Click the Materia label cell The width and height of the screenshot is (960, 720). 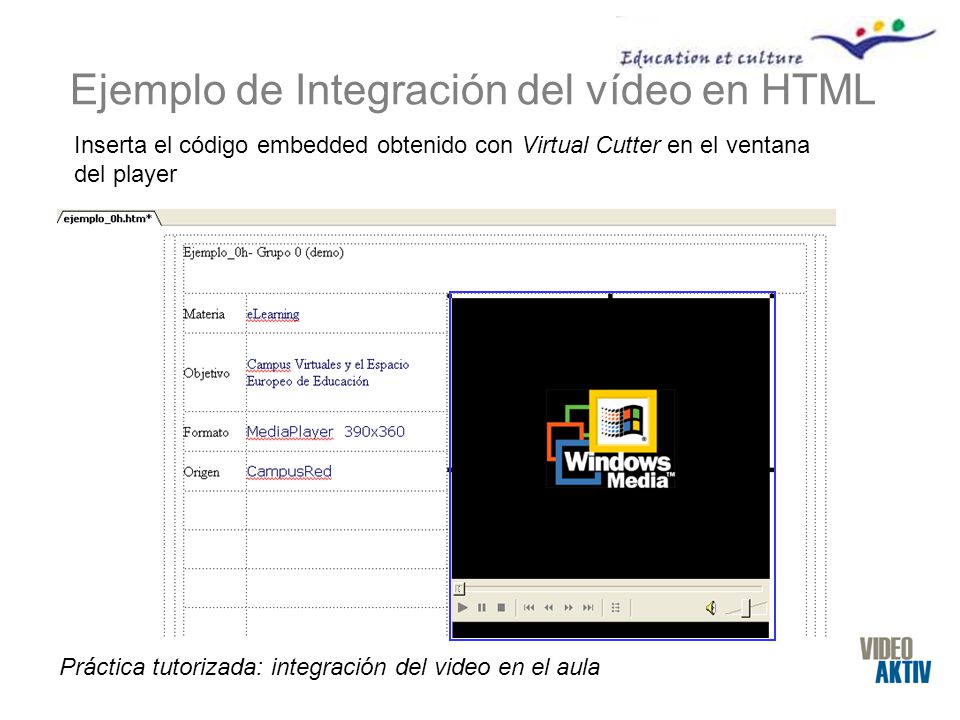pos(204,314)
